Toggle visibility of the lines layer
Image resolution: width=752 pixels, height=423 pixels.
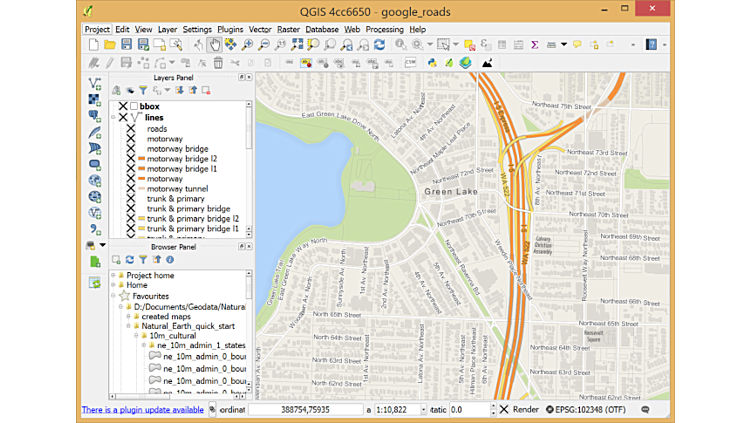pyautogui.click(x=123, y=118)
